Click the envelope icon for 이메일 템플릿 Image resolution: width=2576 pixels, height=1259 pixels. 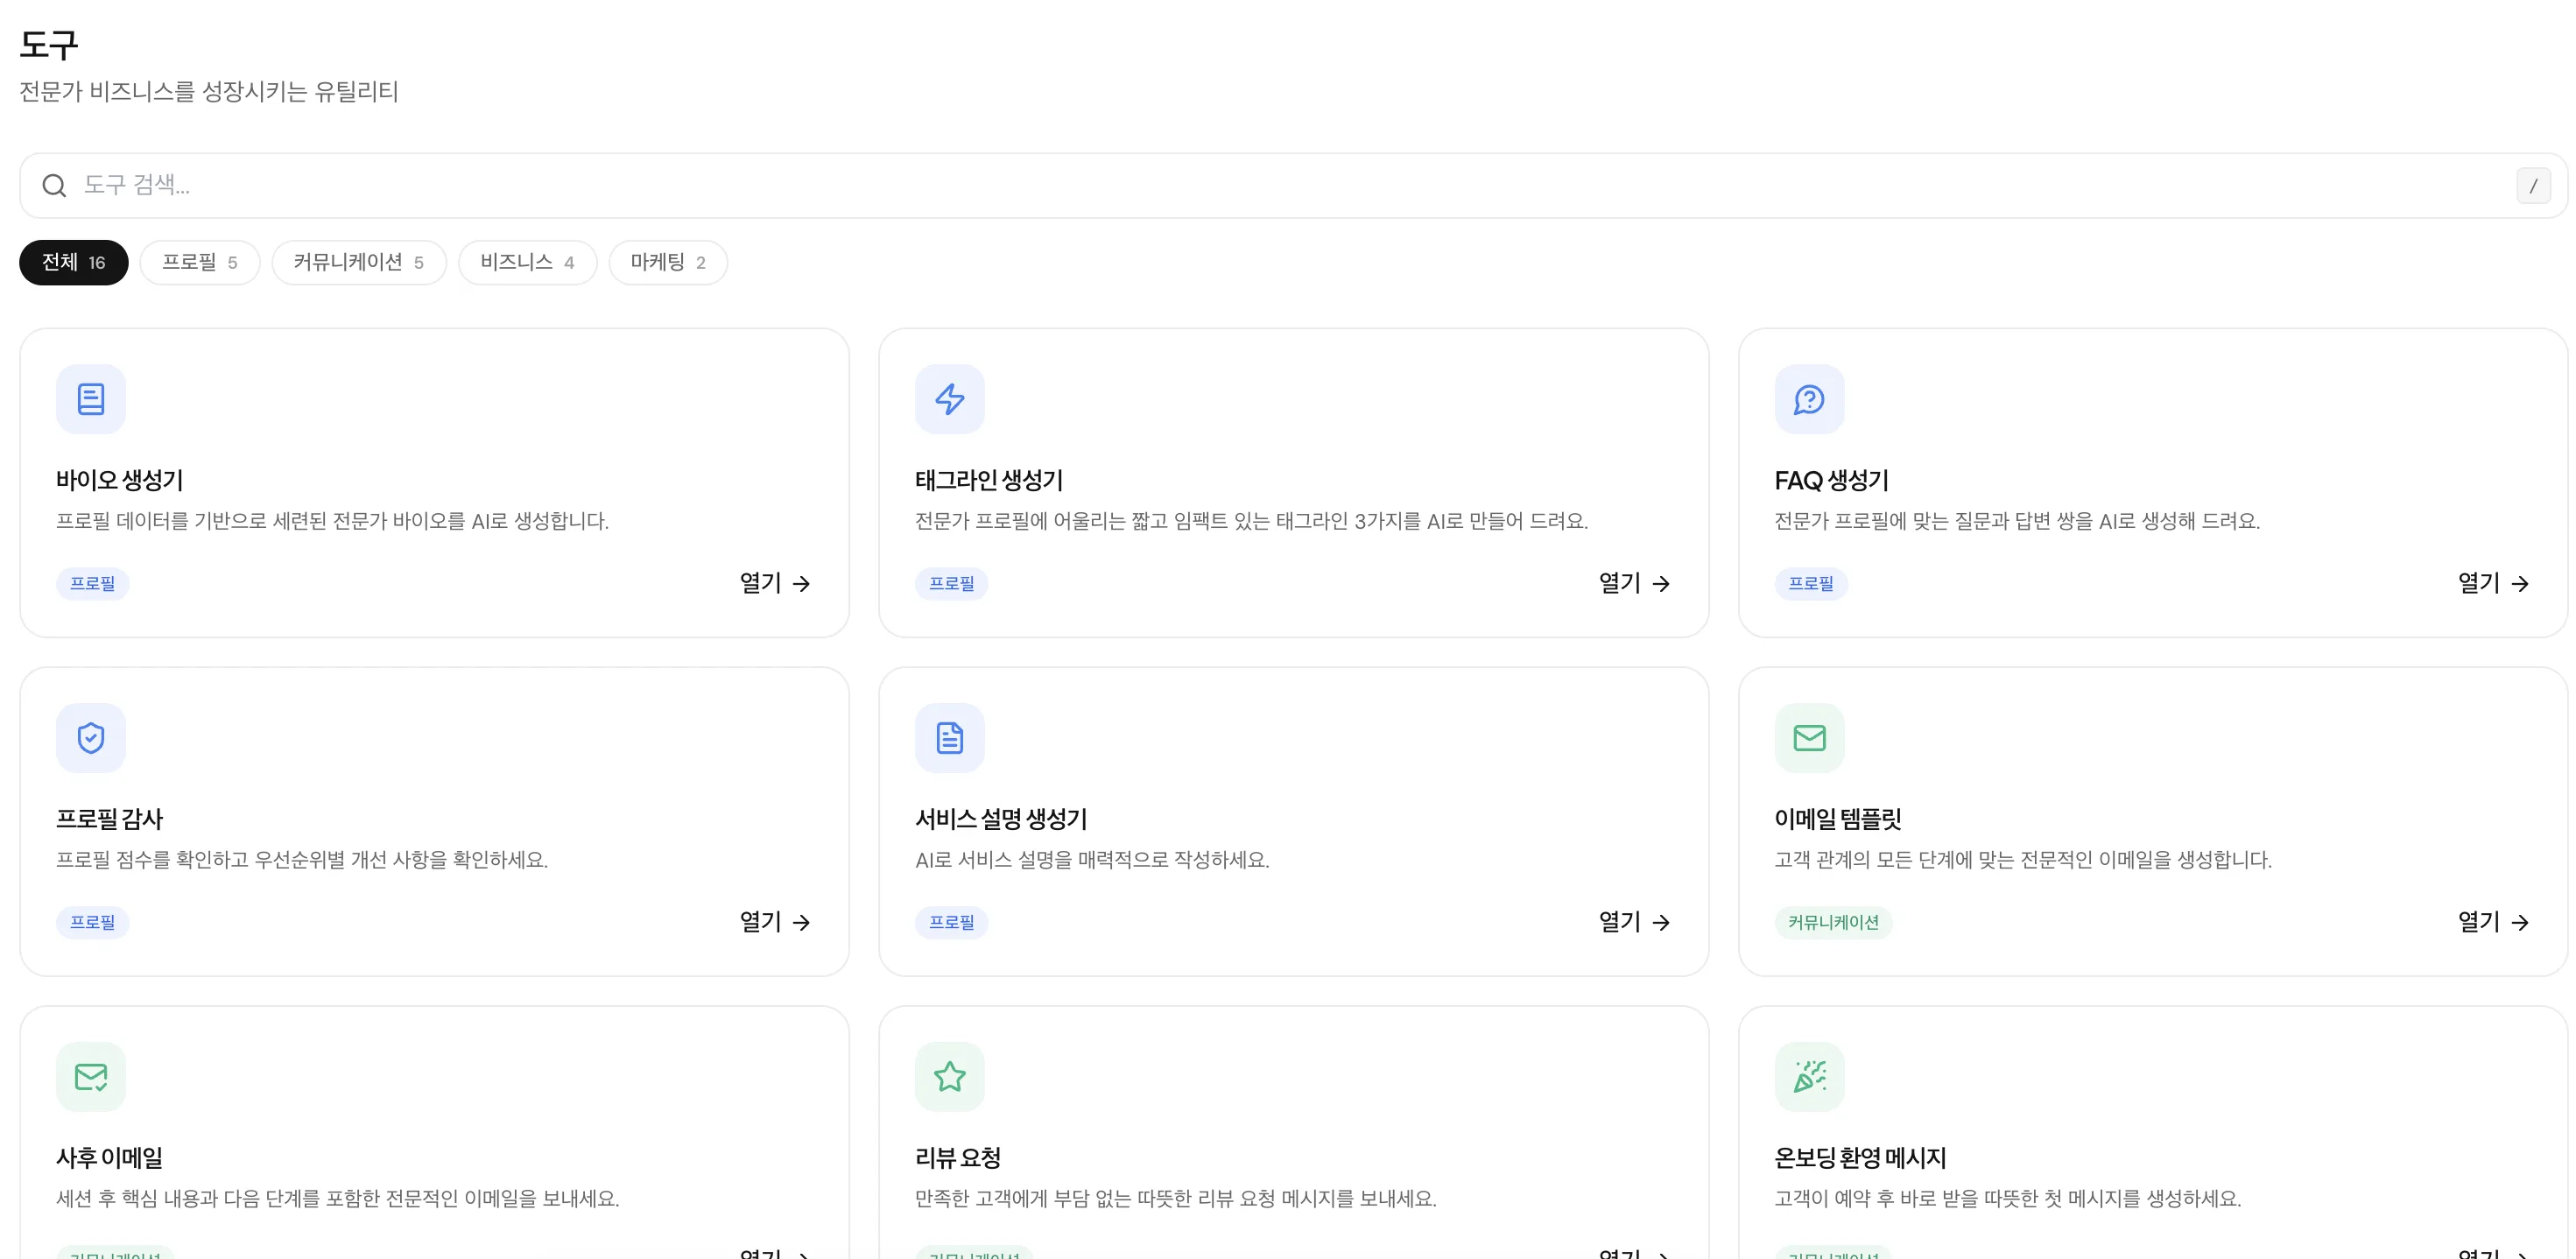coord(1808,737)
